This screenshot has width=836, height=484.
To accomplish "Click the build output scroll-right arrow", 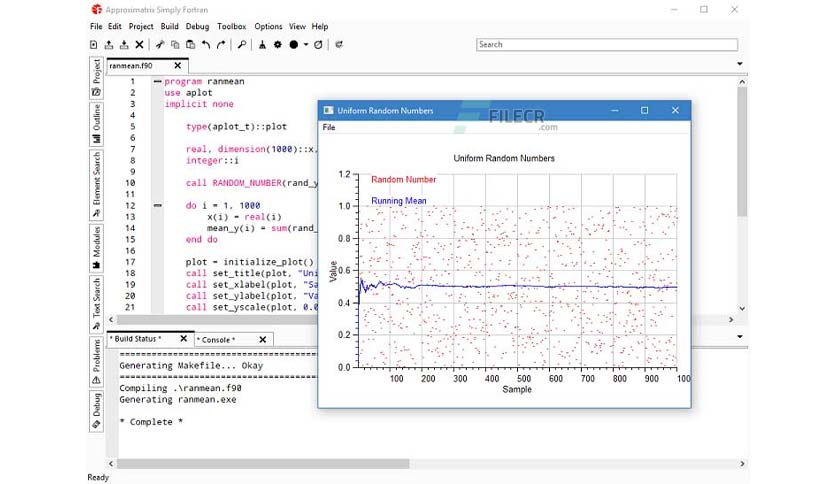I will point(742,464).
